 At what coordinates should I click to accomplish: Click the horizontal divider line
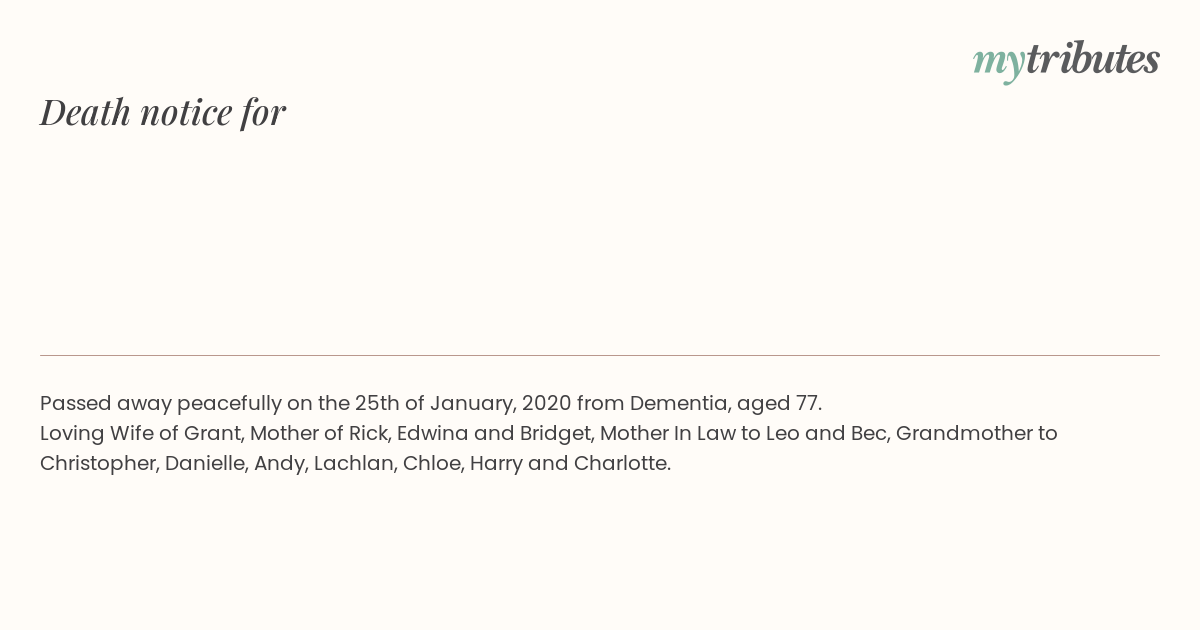(600, 355)
